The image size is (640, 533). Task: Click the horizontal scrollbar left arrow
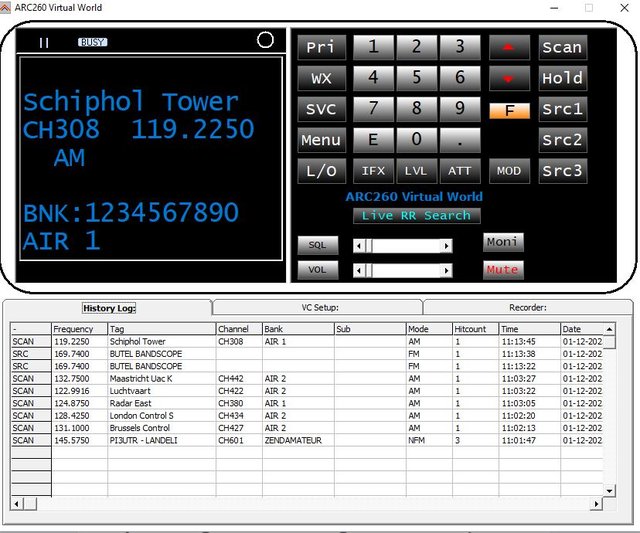(x=17, y=504)
